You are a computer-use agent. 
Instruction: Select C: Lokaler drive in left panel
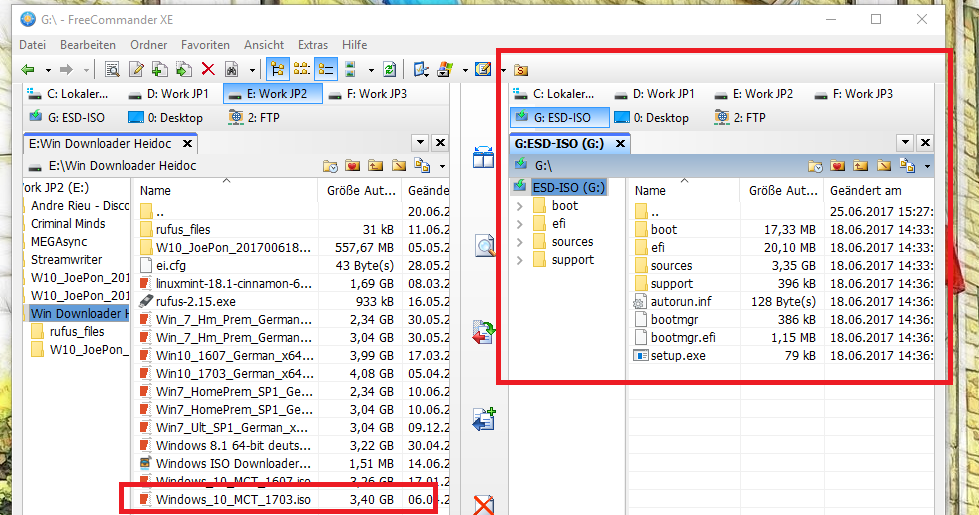point(68,94)
